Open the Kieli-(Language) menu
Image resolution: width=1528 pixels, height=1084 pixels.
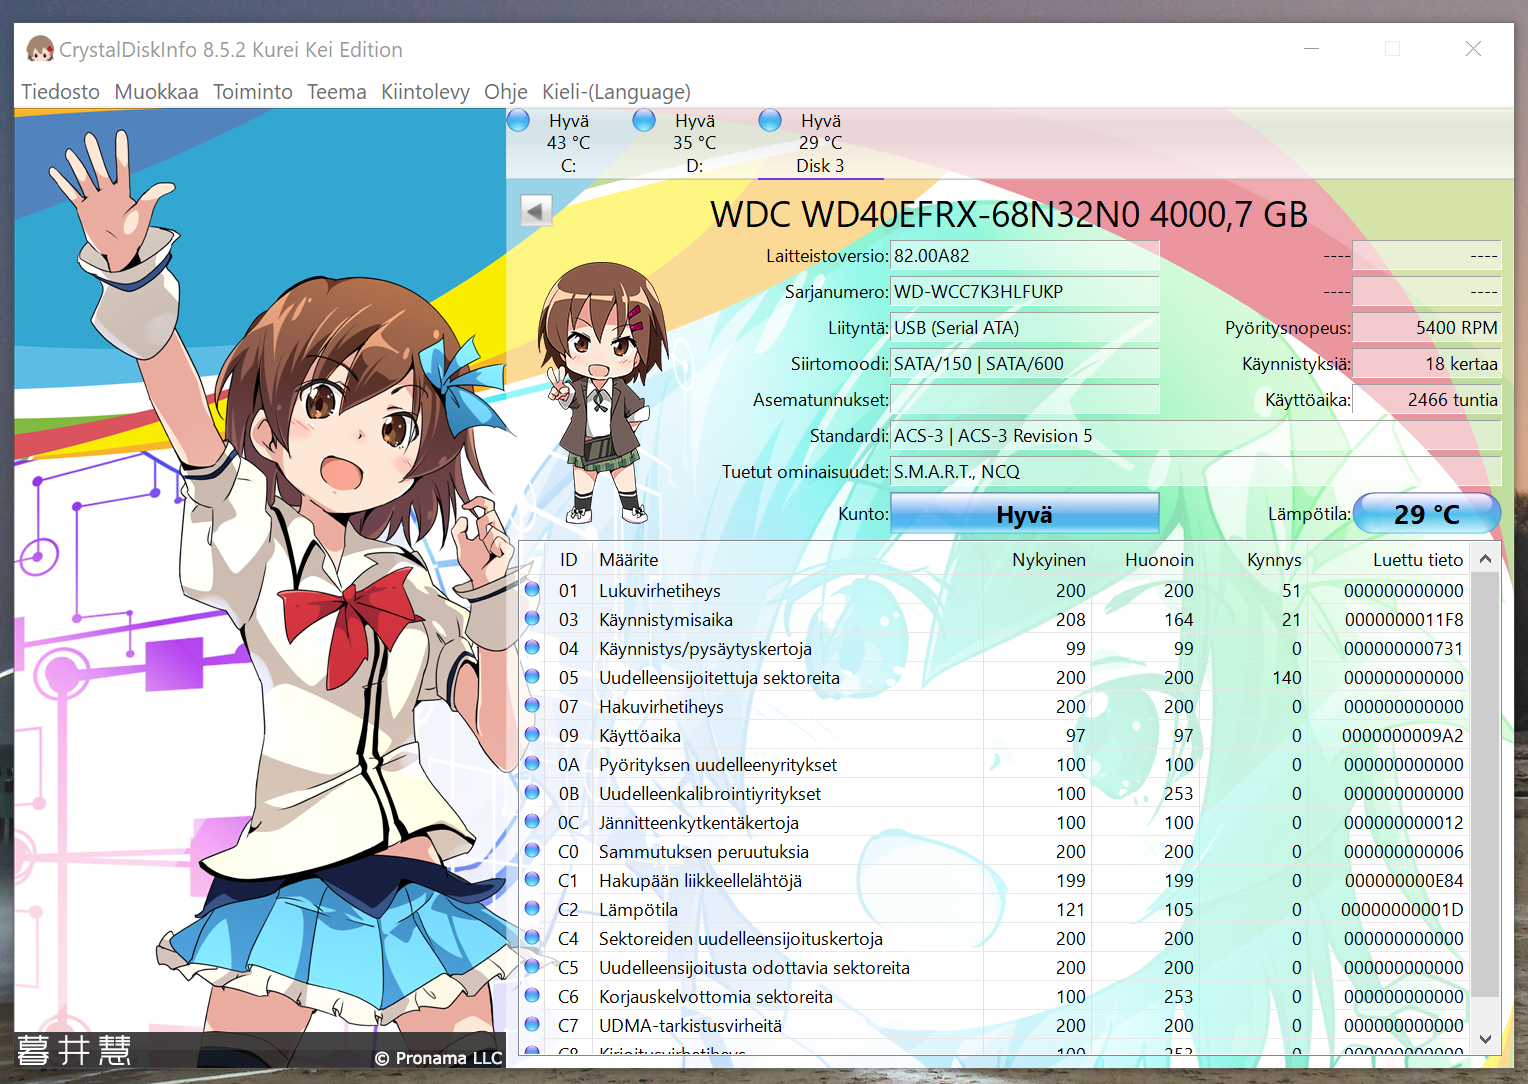pyautogui.click(x=617, y=92)
